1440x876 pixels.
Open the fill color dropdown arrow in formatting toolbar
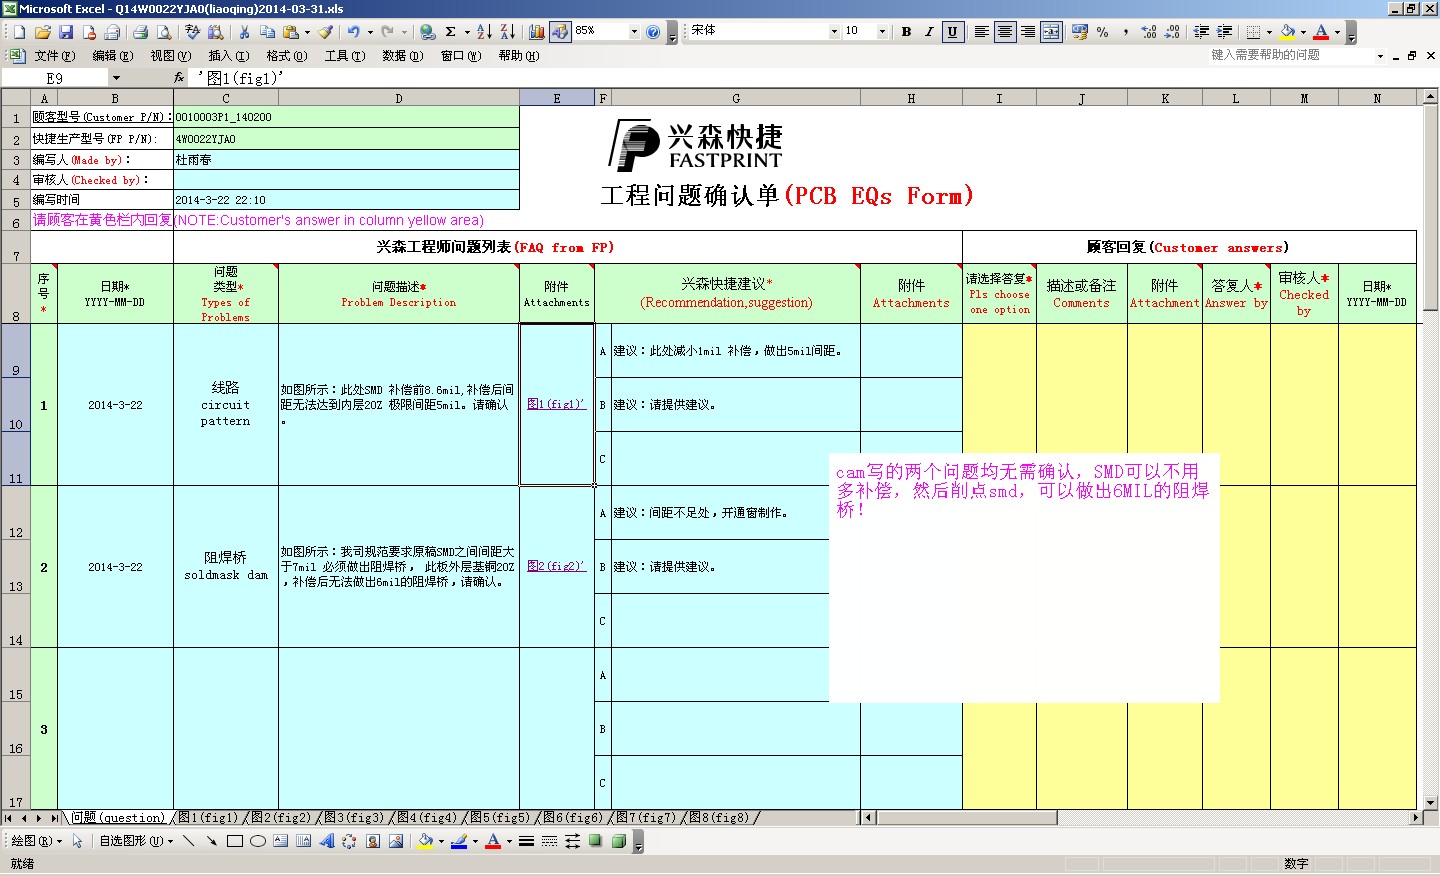coord(1303,32)
